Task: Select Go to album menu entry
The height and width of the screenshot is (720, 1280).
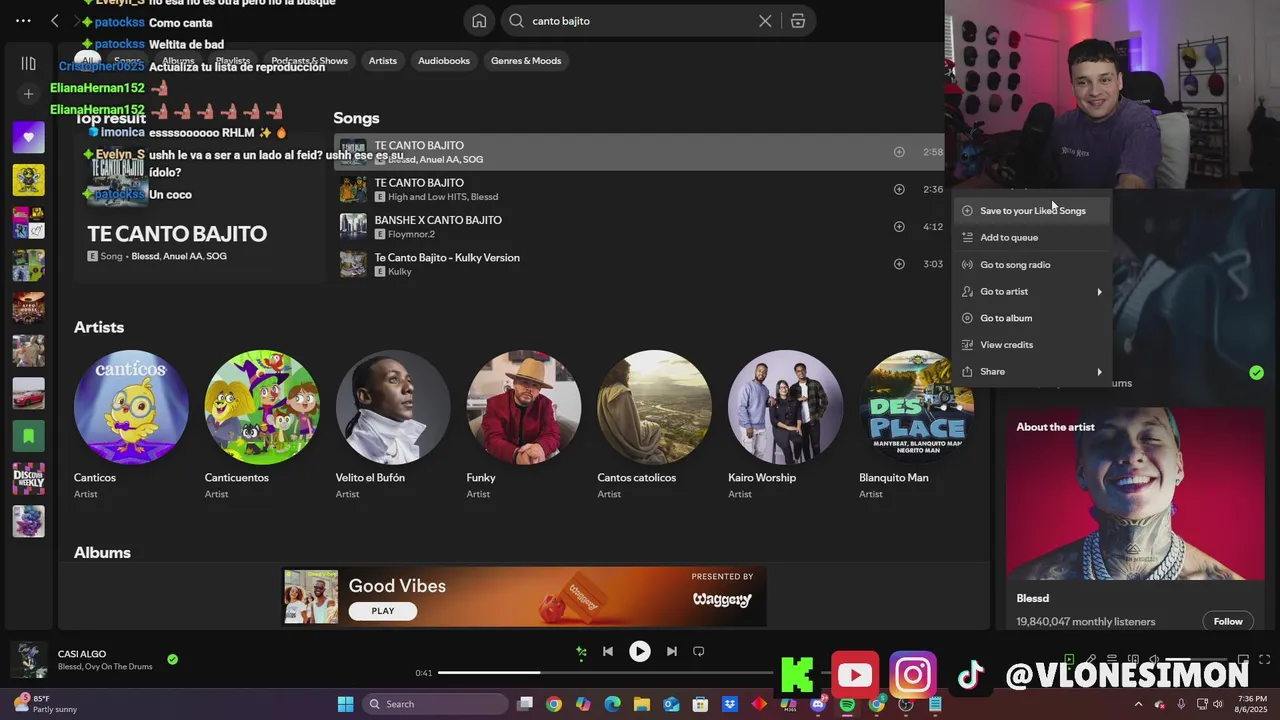Action: [1032, 318]
